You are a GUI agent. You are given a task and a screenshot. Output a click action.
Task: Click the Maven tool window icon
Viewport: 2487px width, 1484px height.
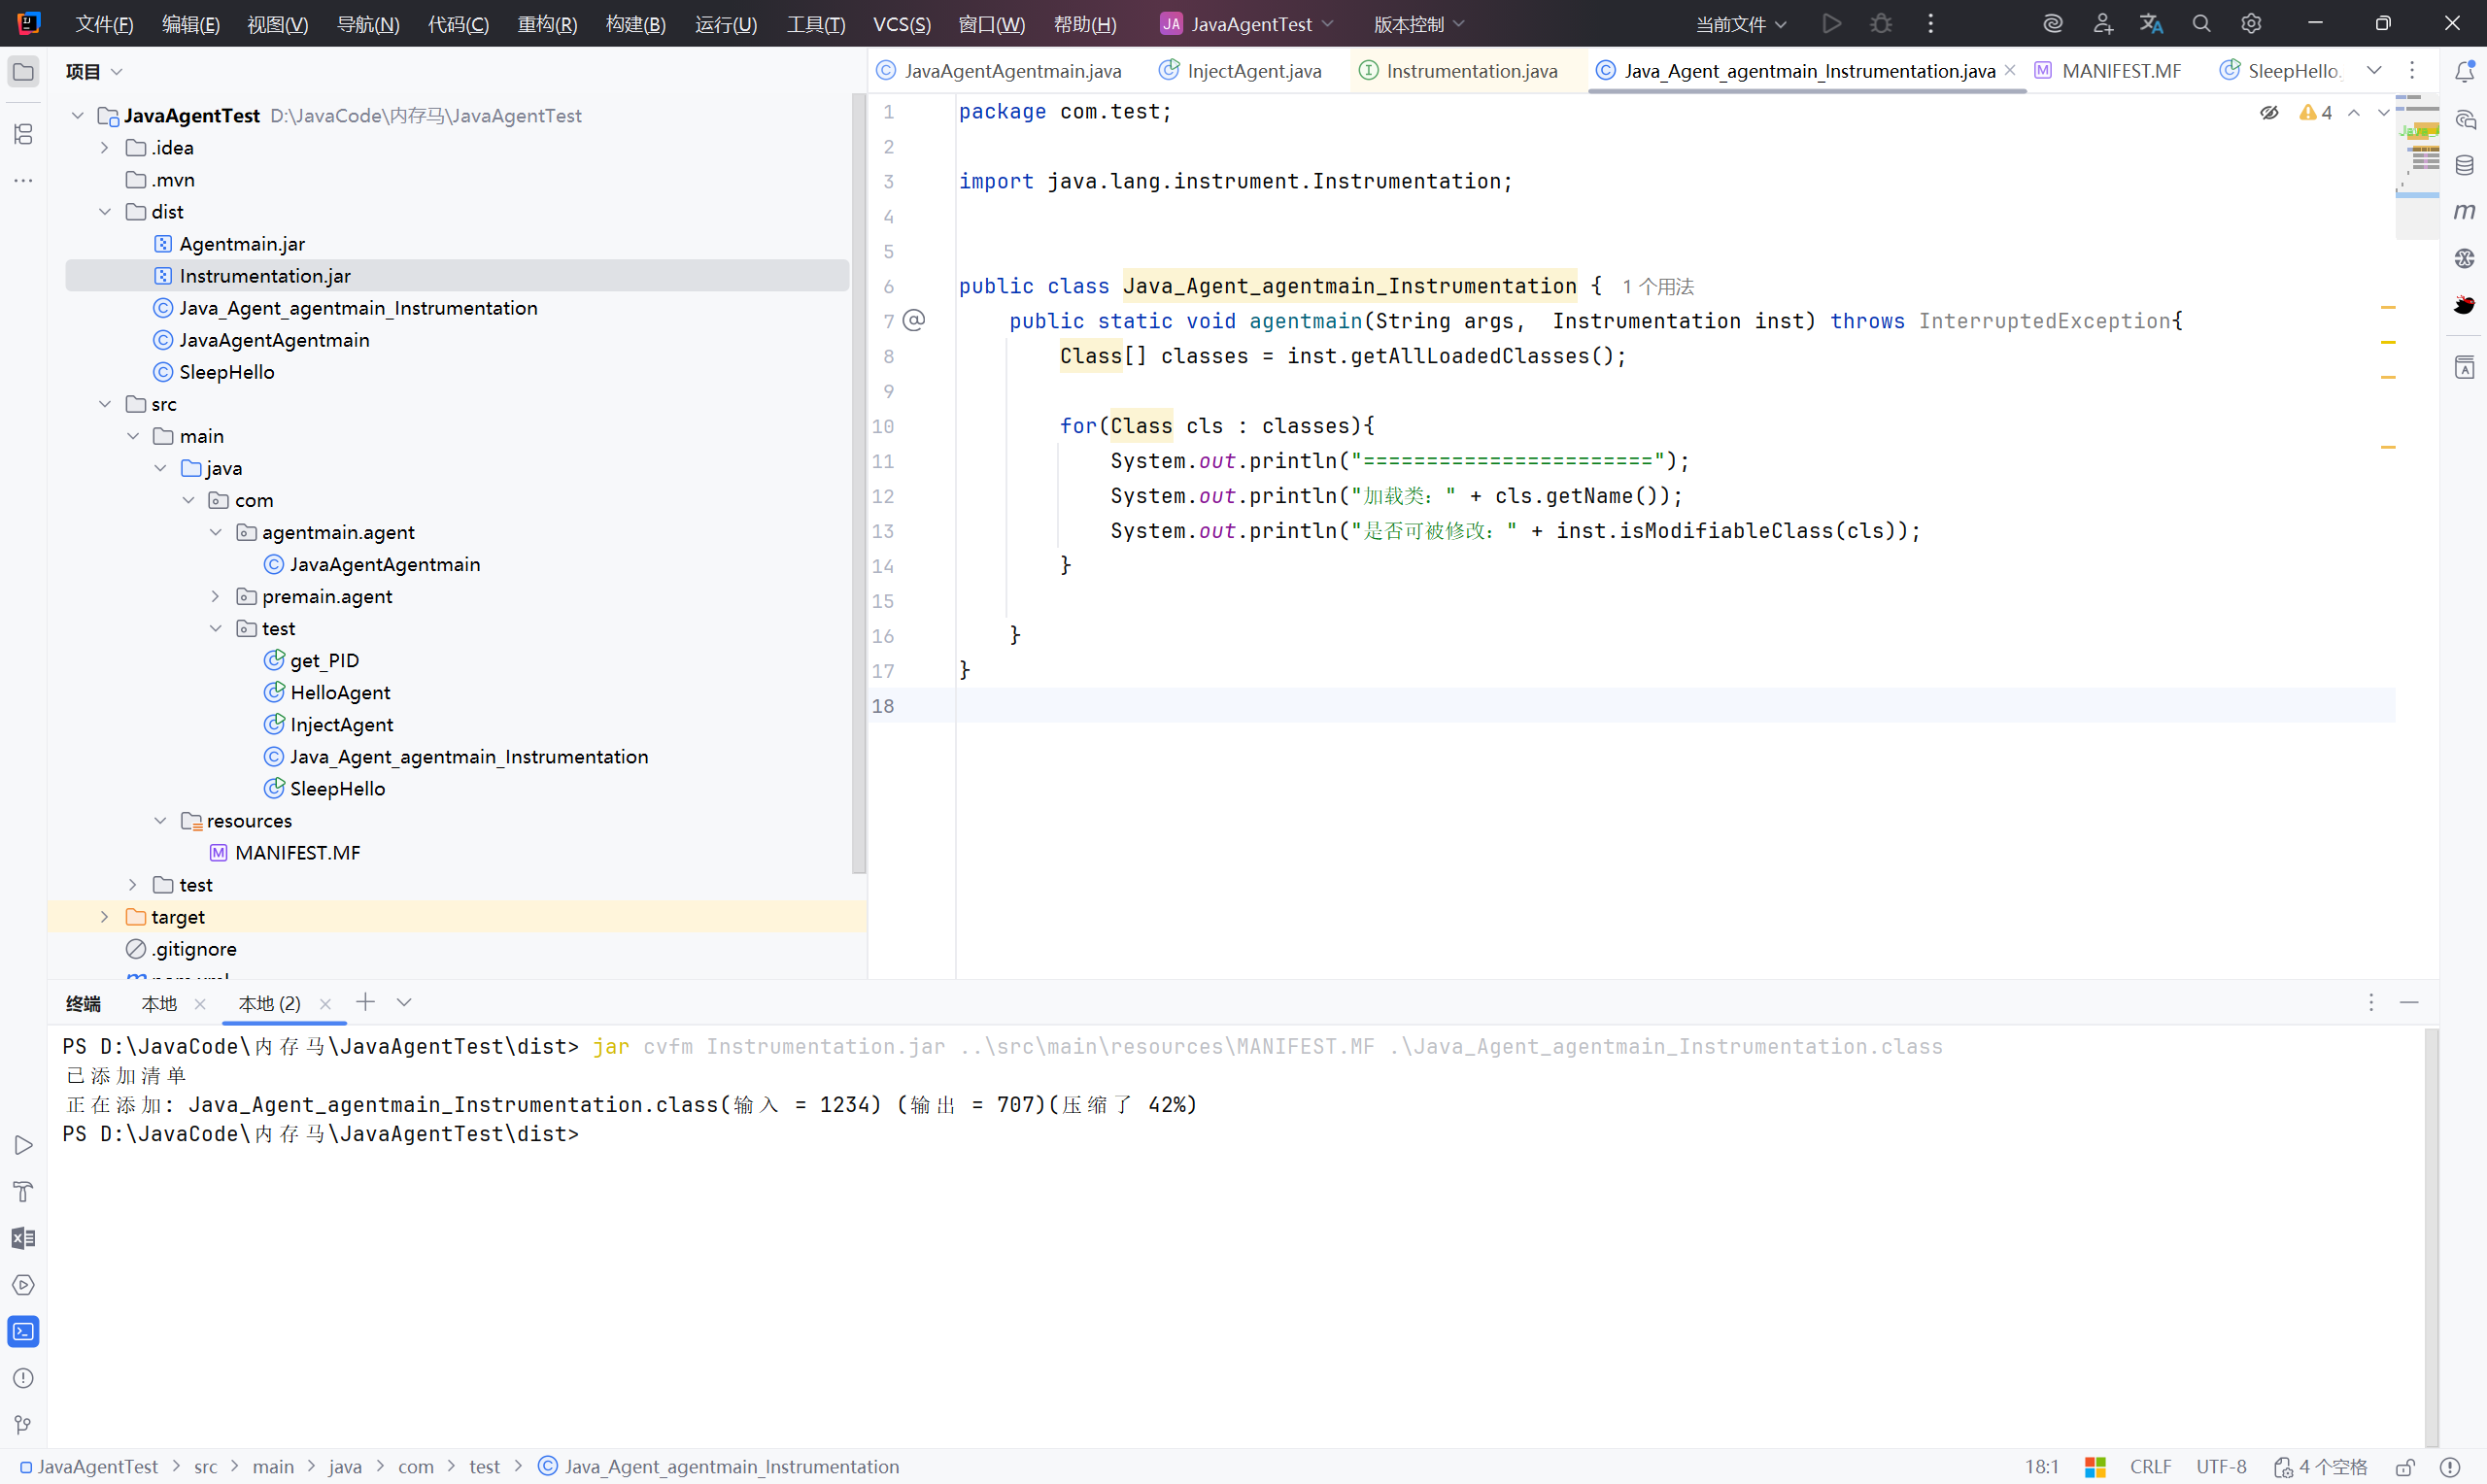tap(2464, 211)
